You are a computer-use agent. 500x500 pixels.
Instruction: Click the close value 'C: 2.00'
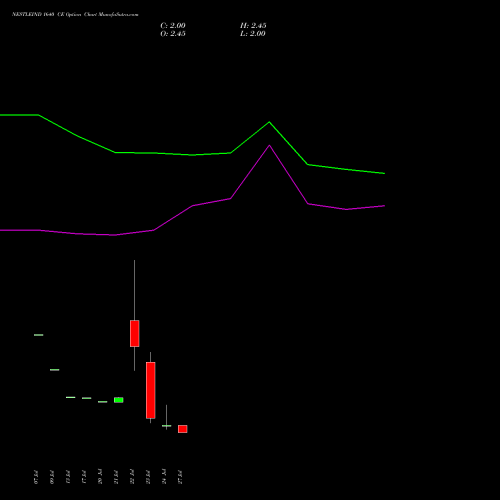[173, 26]
